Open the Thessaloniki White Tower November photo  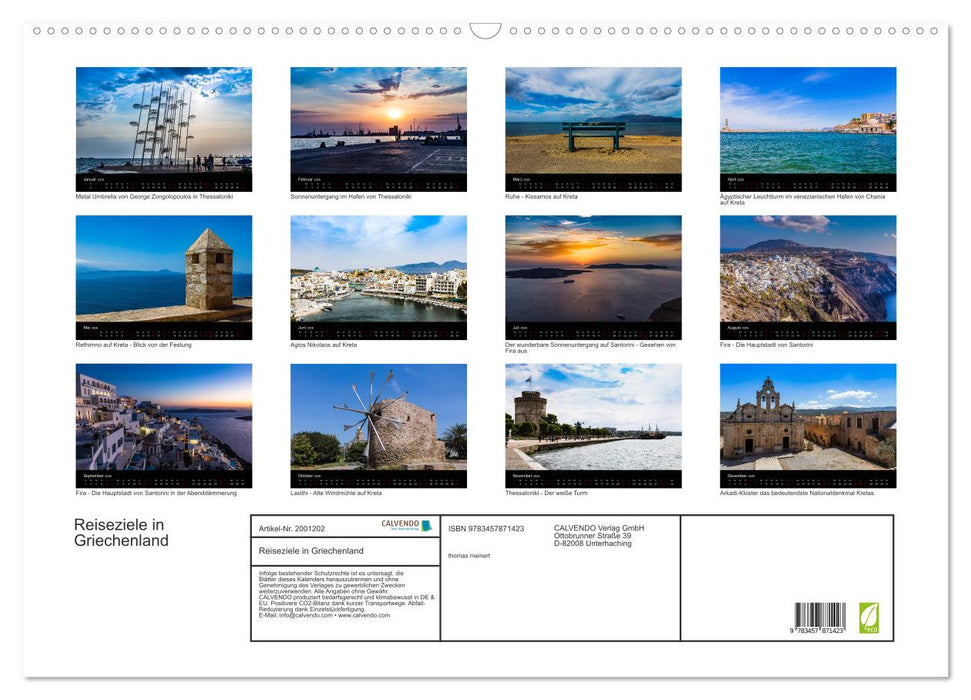click(x=593, y=417)
